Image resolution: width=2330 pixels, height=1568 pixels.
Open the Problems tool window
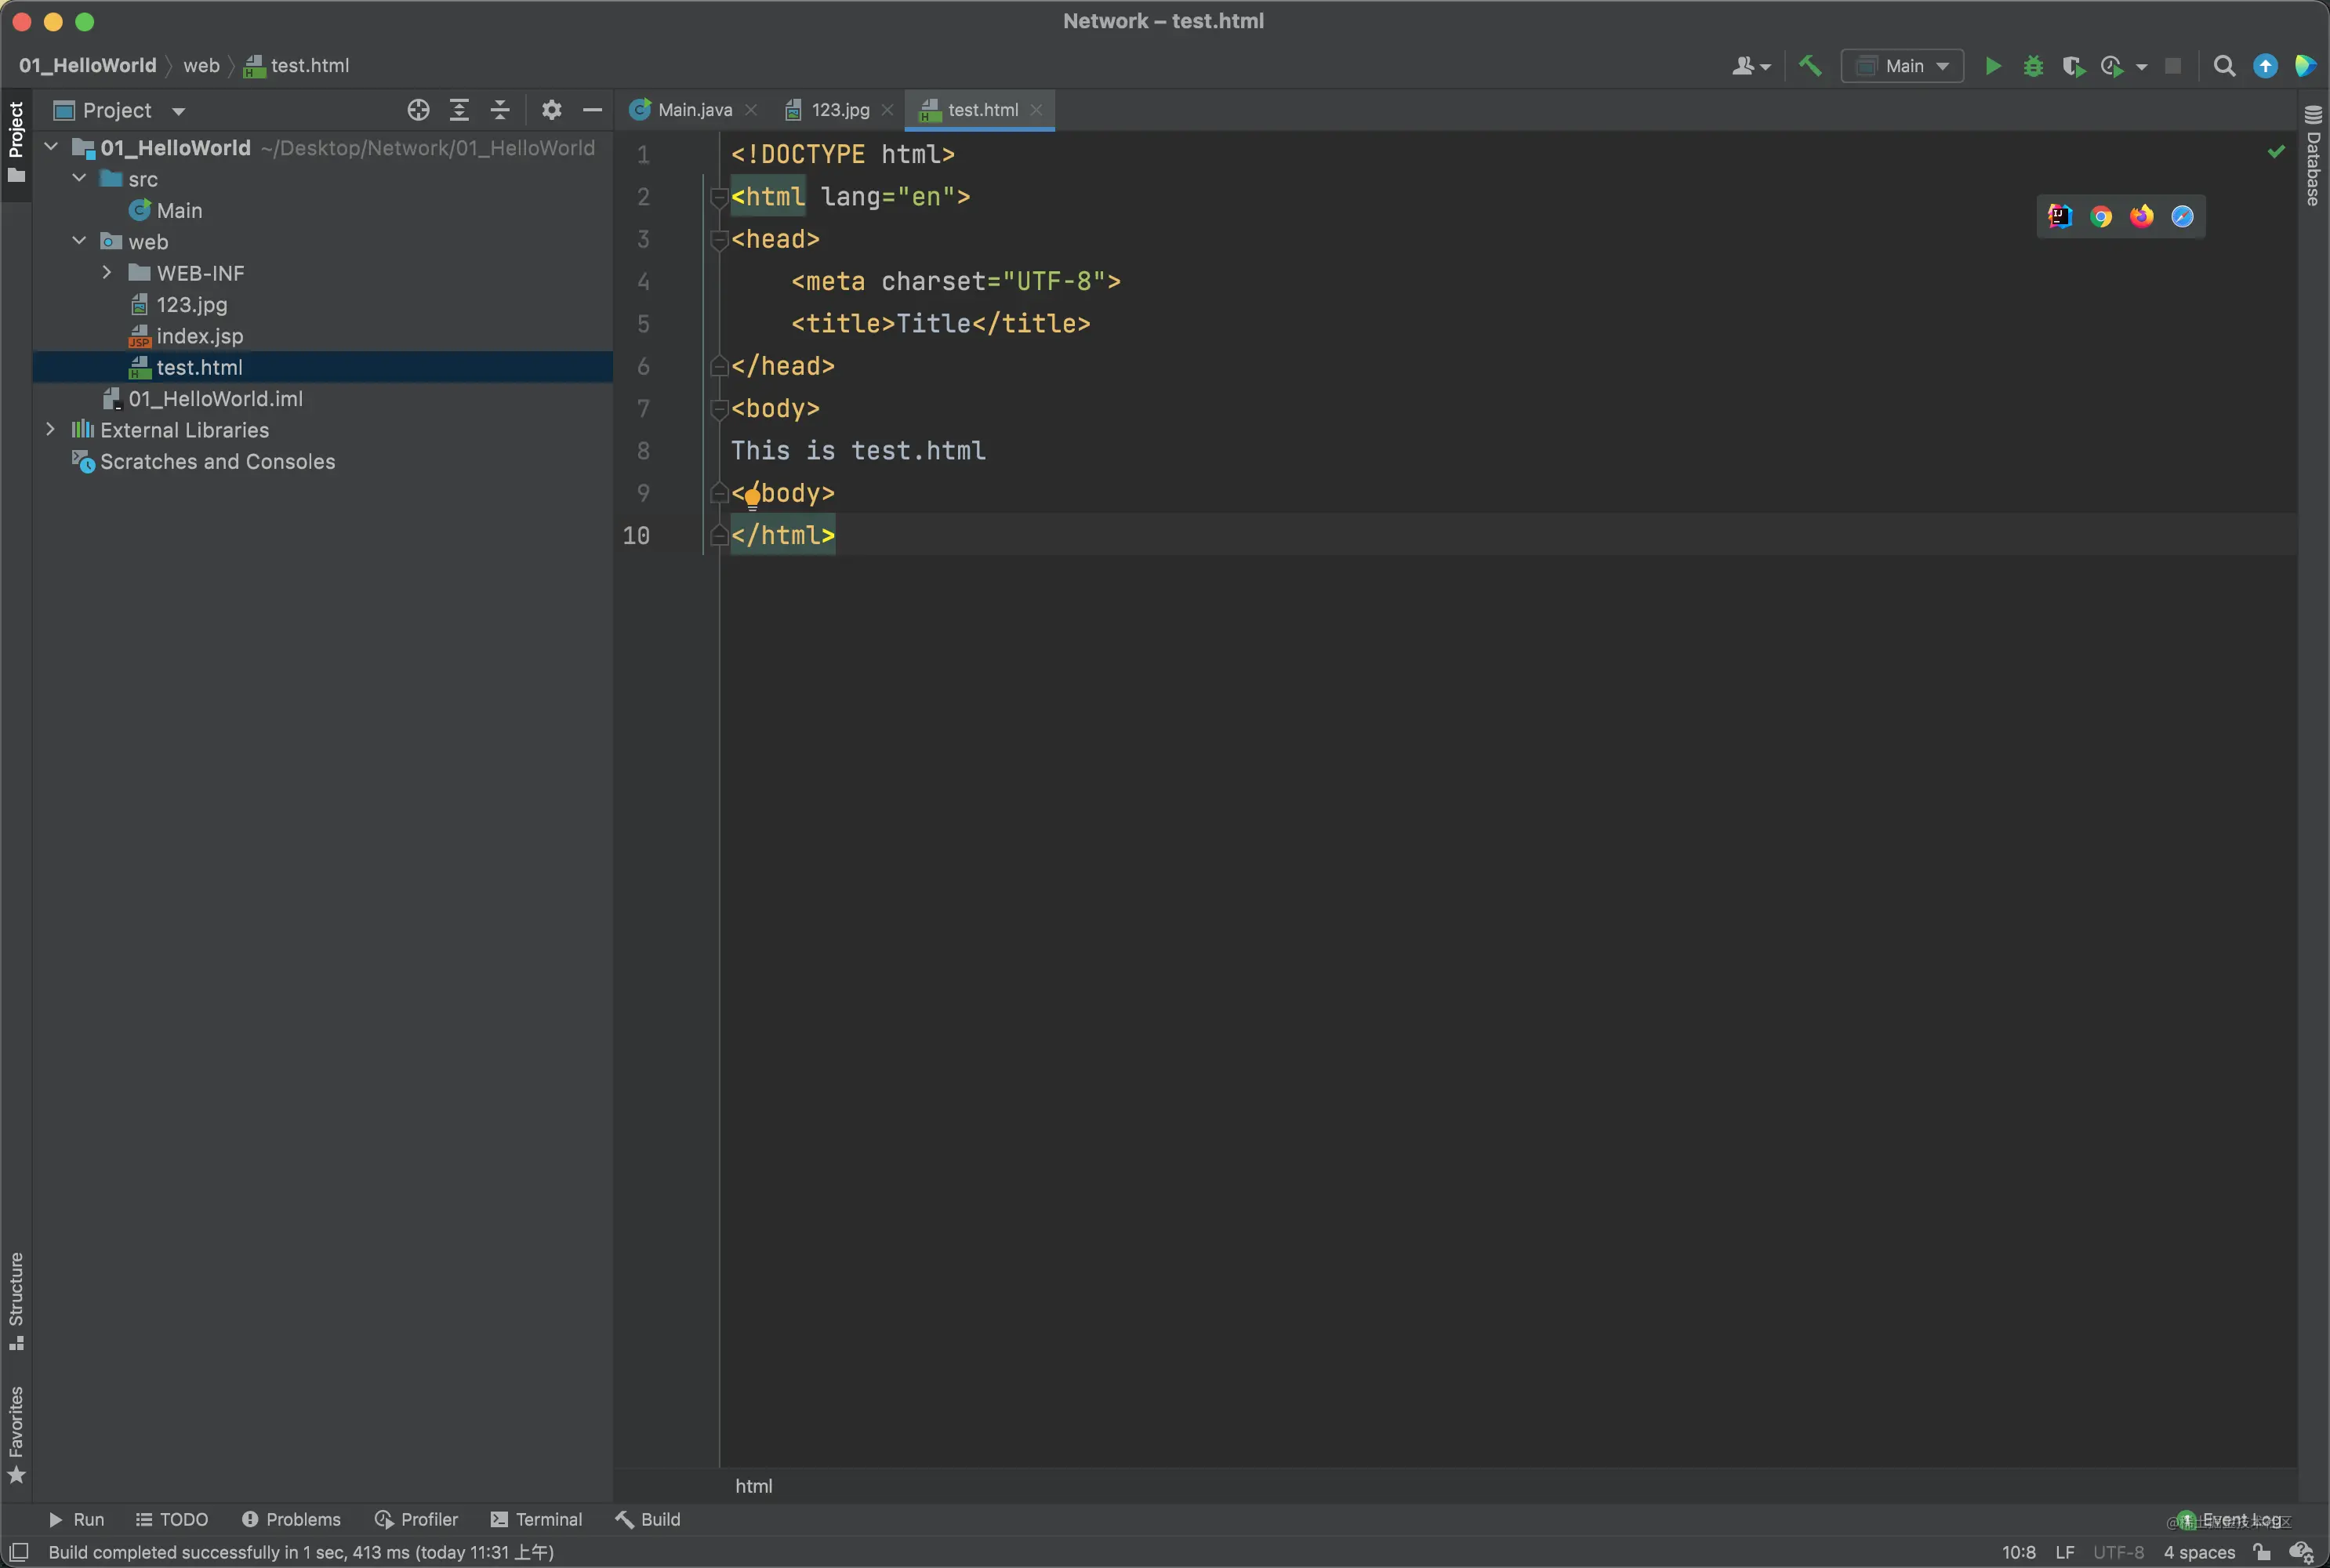pos(291,1519)
